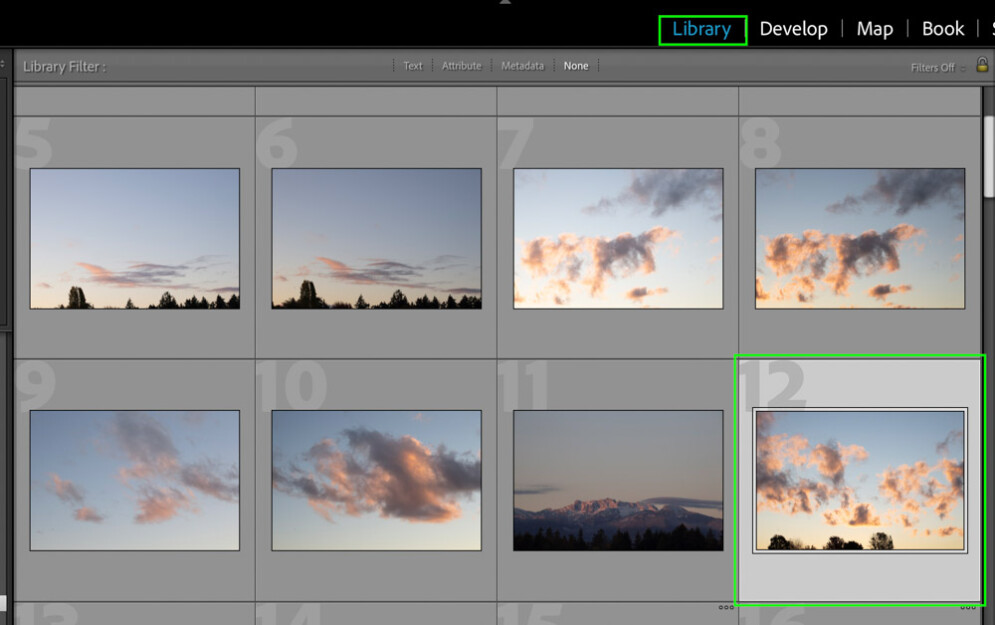Click the three-dot badge below photo 12
The image size is (995, 625).
(966, 605)
